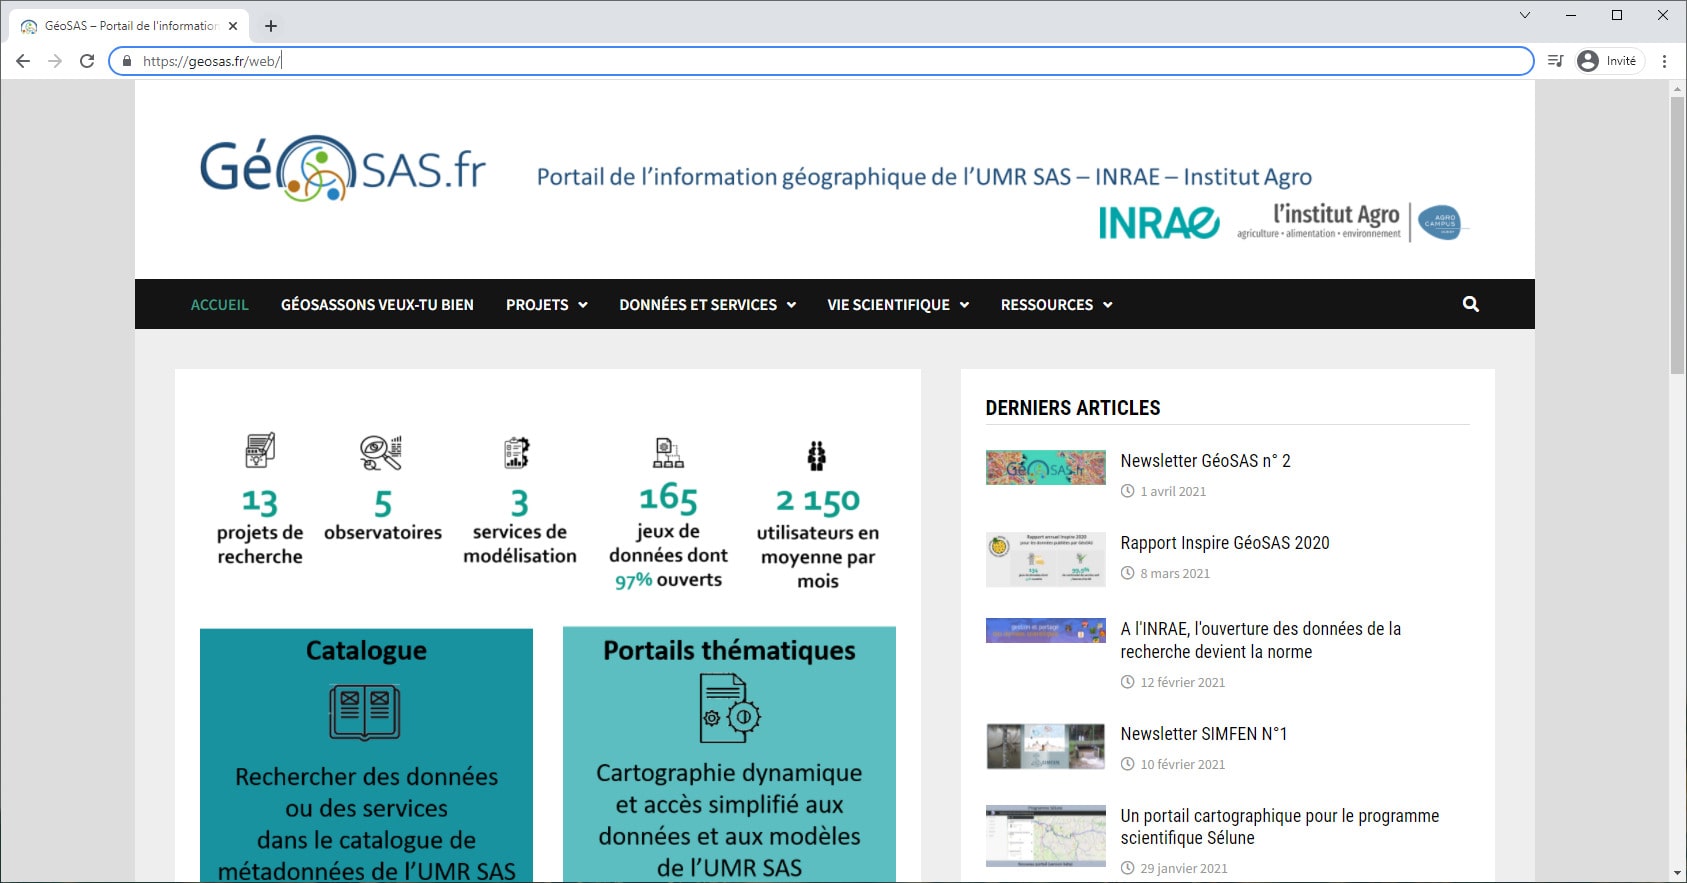Click the Catalogue open-book icon
Viewport: 1687px width, 883px height.
(365, 712)
